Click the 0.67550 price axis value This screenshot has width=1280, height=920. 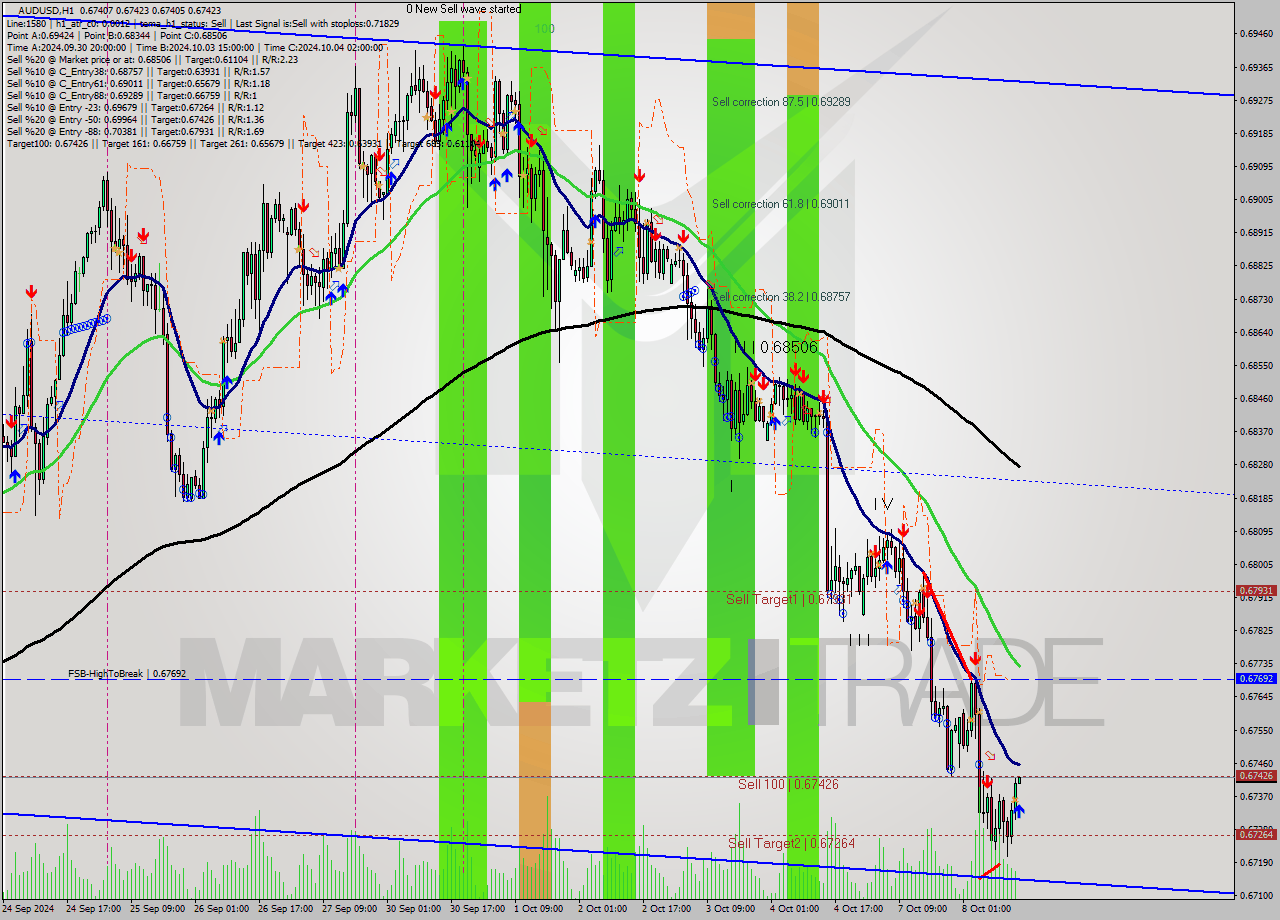[x=1256, y=730]
